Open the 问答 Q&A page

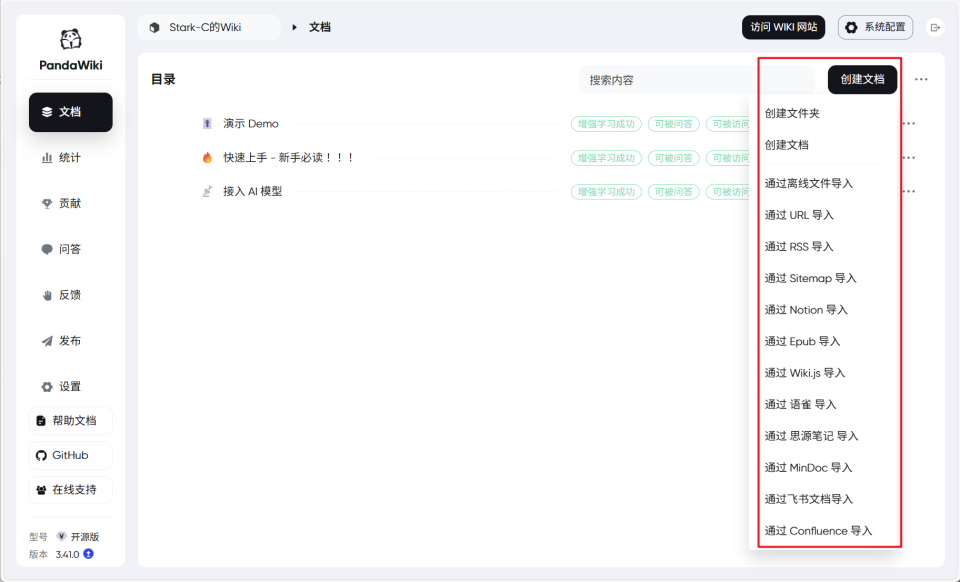coord(70,249)
